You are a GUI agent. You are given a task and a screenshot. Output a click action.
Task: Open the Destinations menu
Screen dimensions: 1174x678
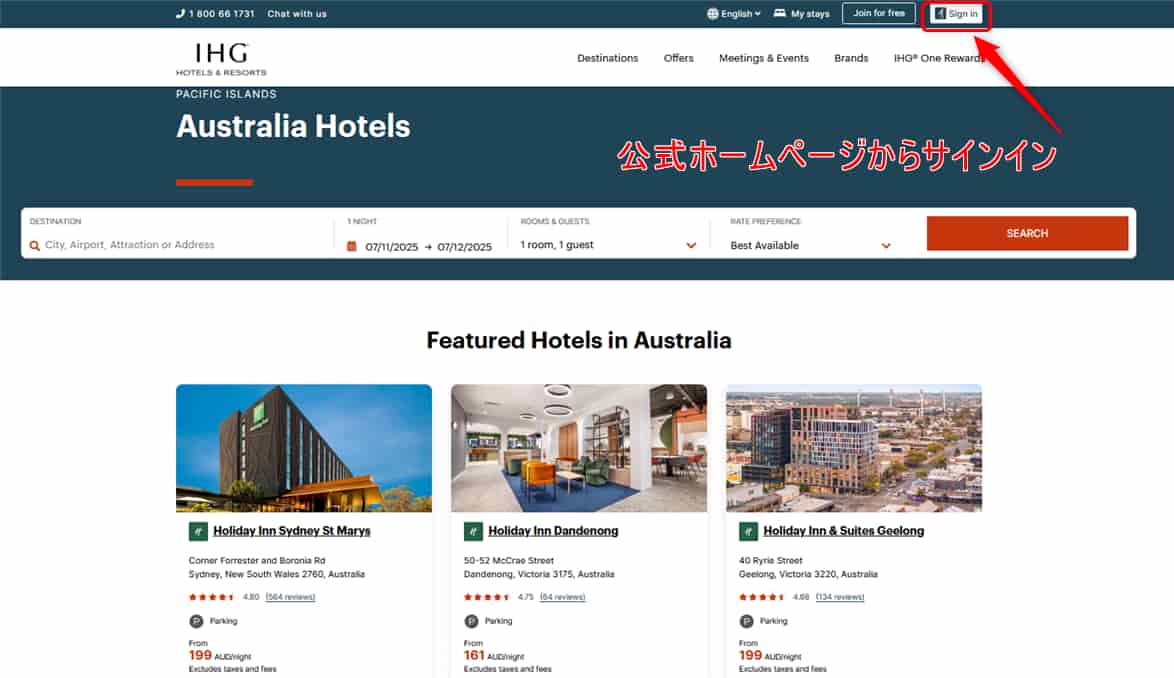pyautogui.click(x=607, y=58)
